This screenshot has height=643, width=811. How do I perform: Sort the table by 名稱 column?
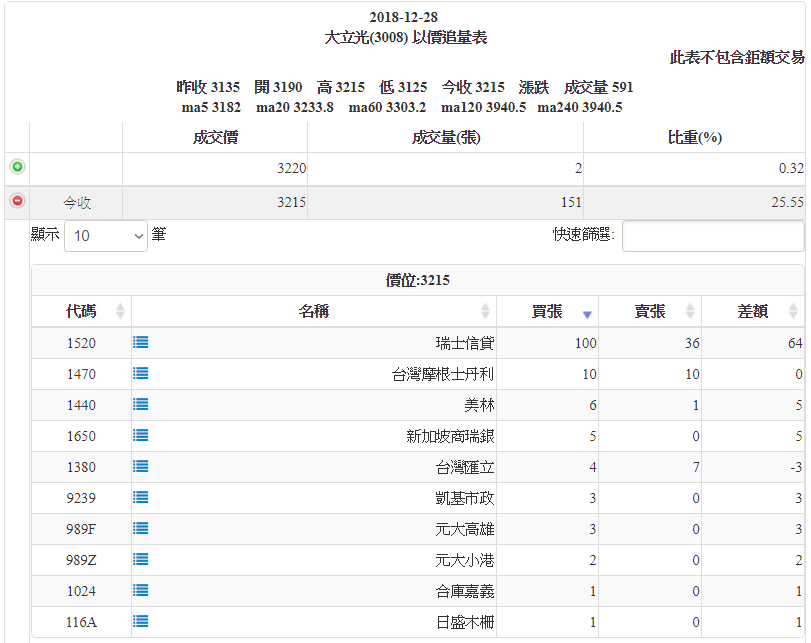pos(313,311)
